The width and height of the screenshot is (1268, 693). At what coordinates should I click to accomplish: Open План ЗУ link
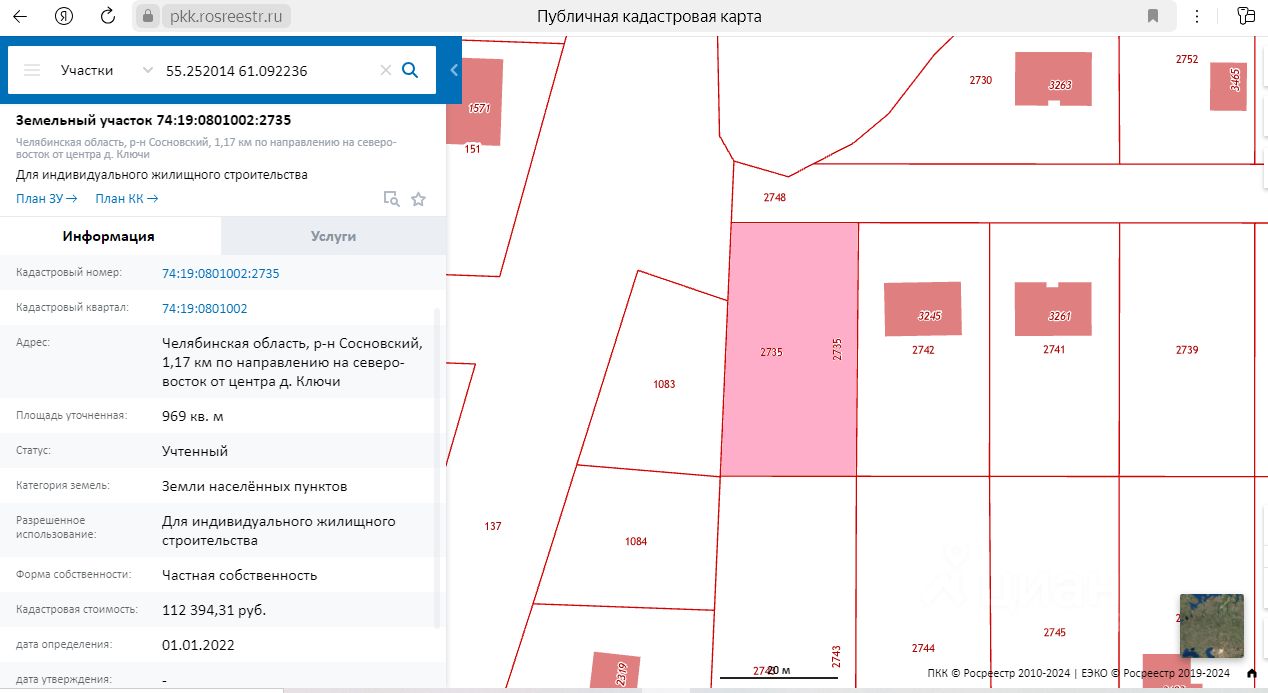[47, 198]
